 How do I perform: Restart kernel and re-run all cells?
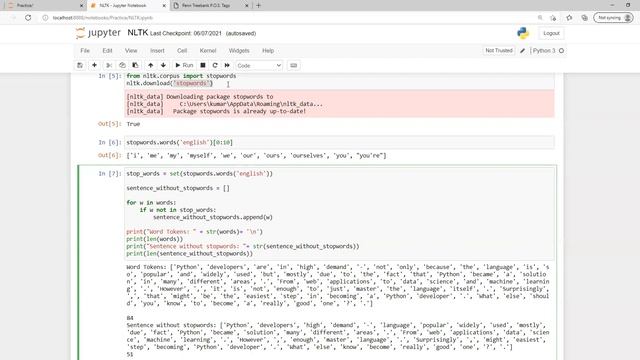(x=227, y=65)
